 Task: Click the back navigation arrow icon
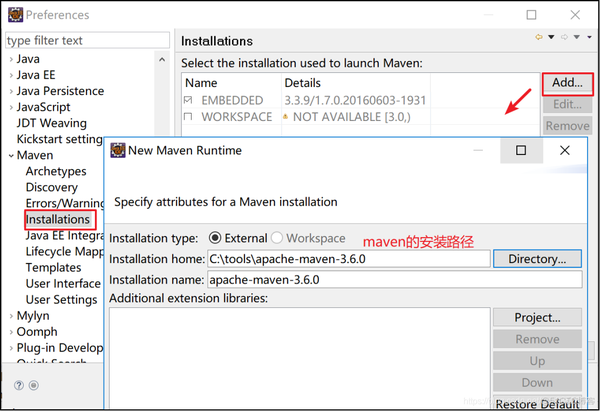(539, 38)
